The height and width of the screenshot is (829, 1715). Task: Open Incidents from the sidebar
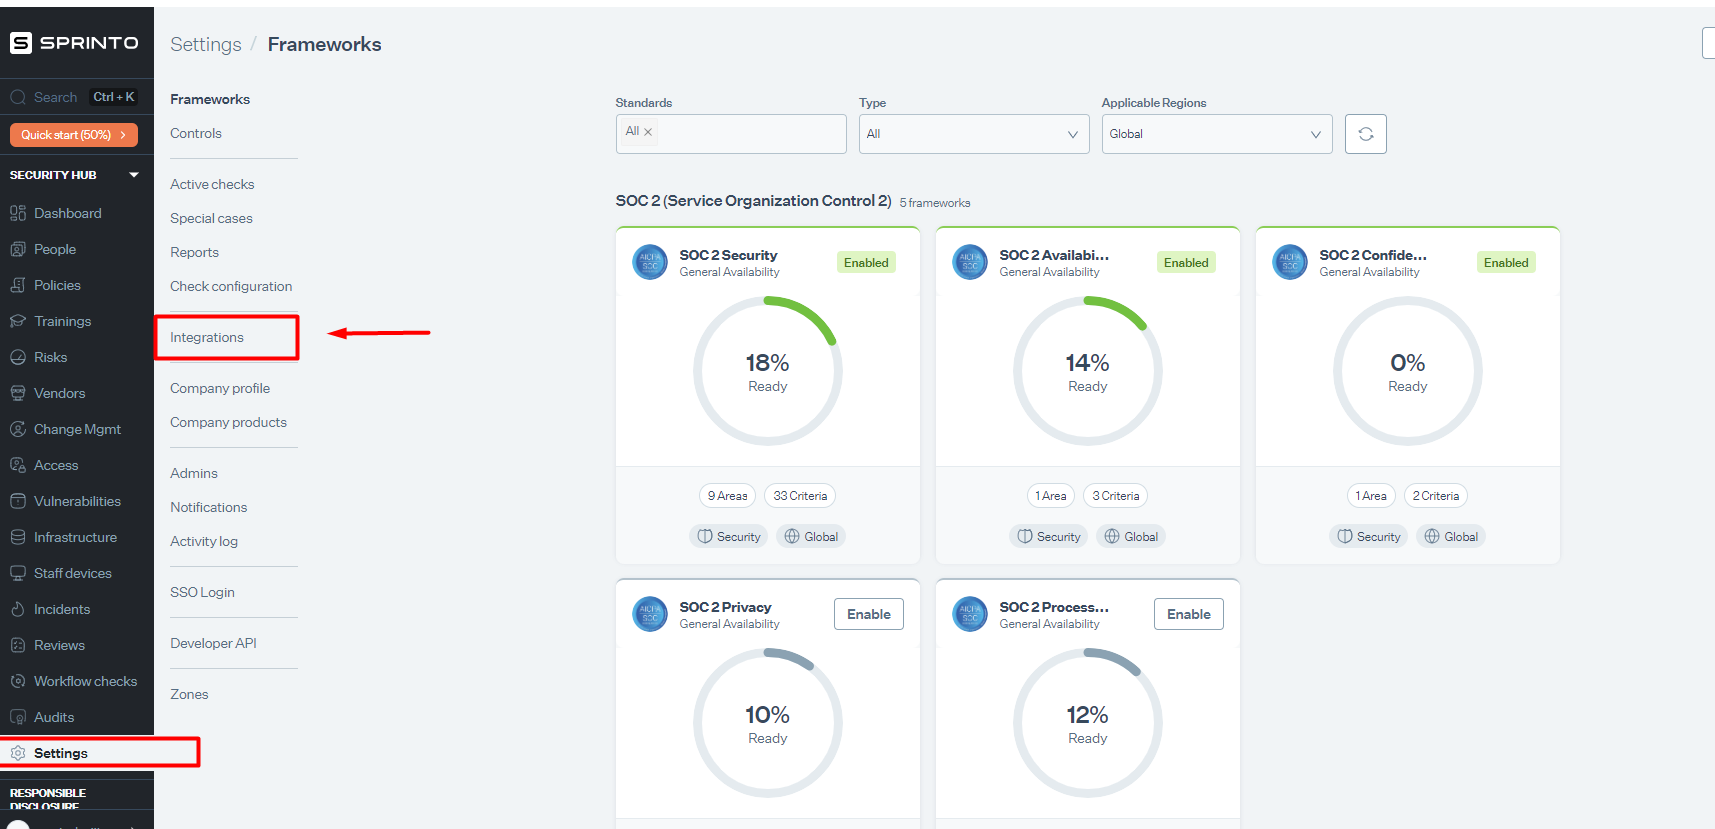click(61, 609)
